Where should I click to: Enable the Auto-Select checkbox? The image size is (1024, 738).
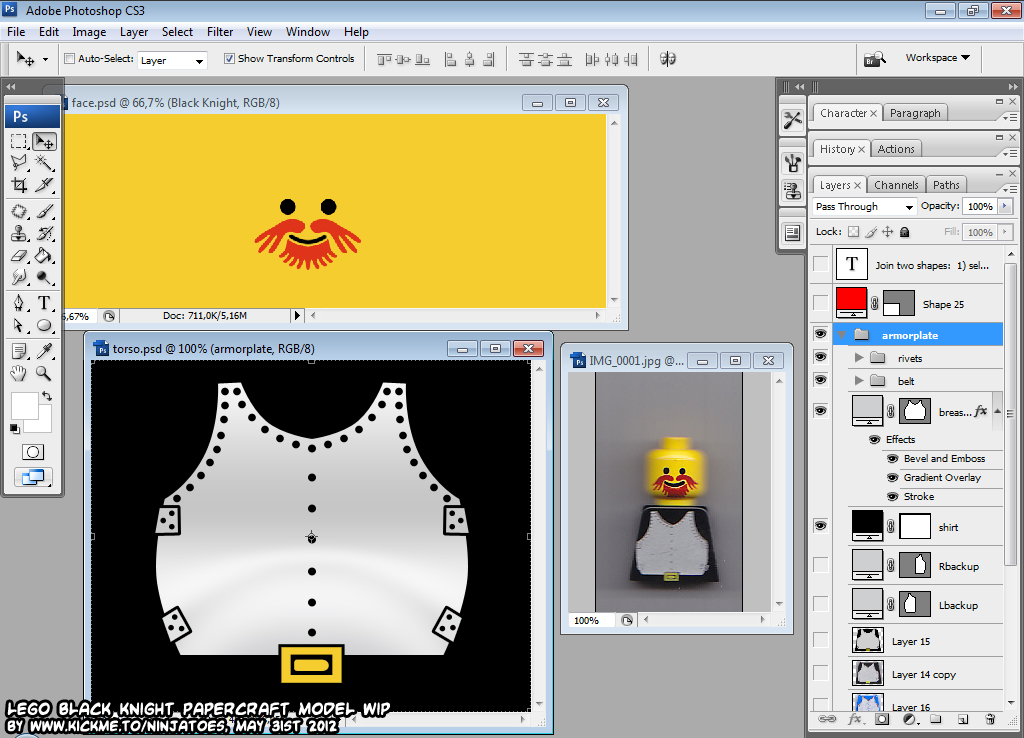[x=69, y=59]
